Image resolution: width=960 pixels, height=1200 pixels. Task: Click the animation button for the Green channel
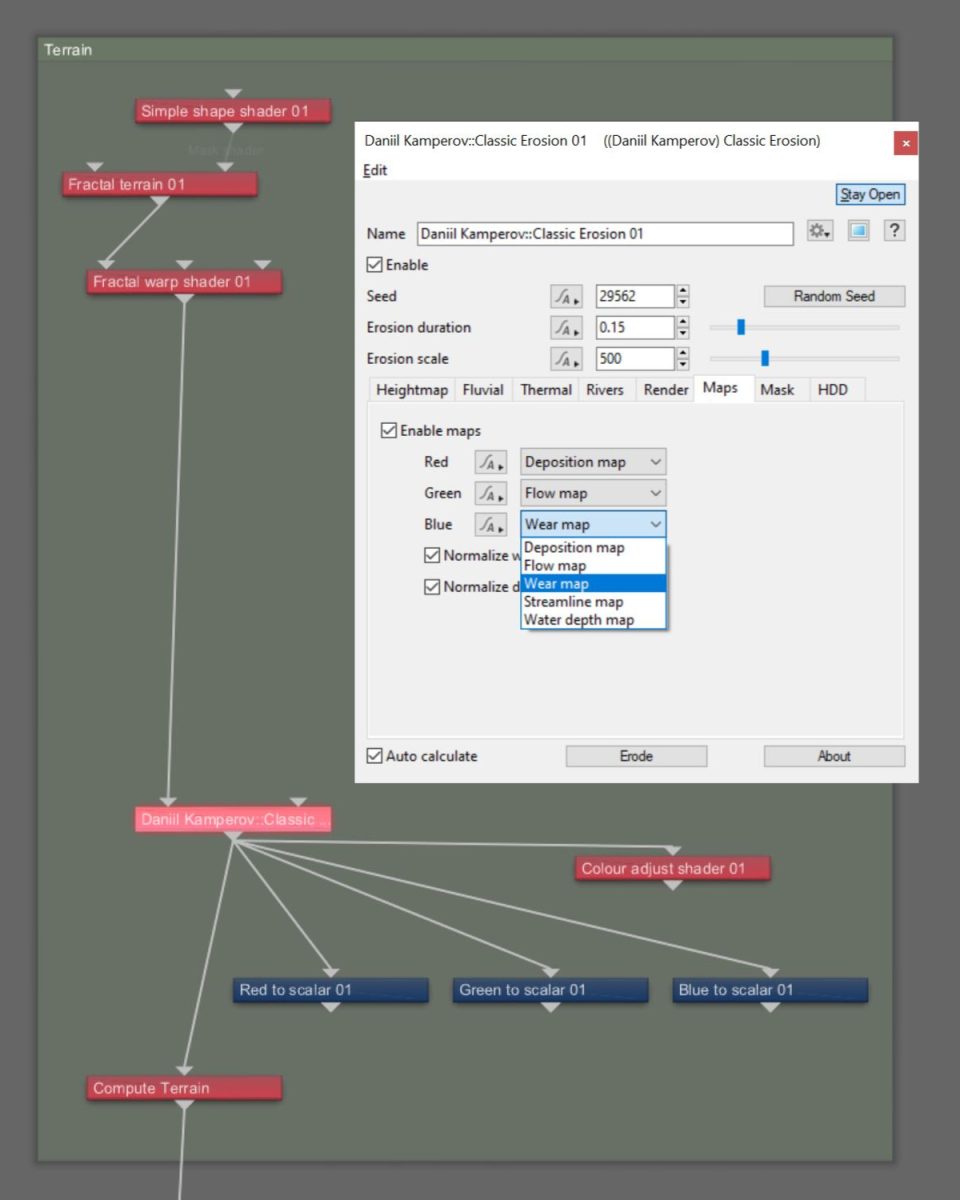[x=491, y=493]
